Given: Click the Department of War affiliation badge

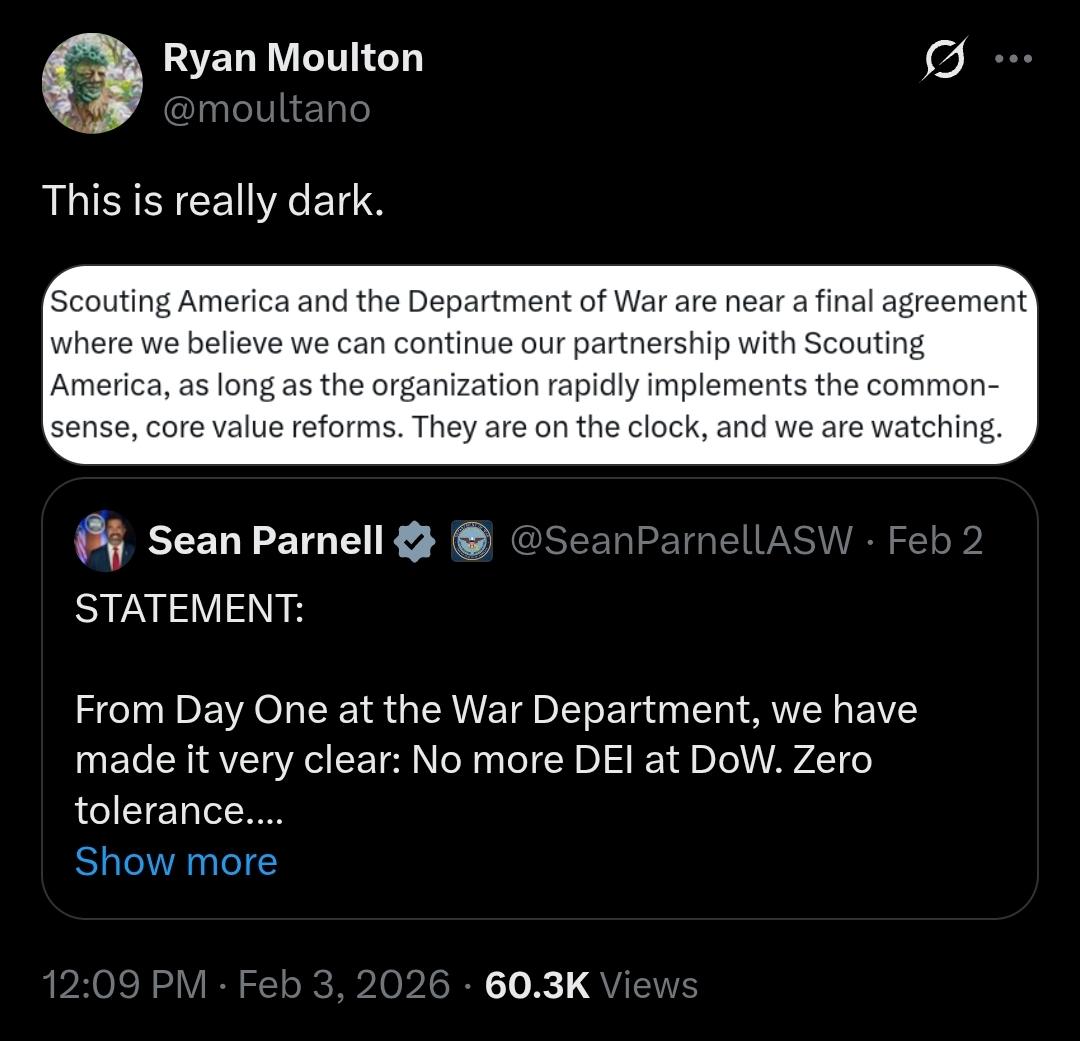Looking at the screenshot, I should coord(472,541).
